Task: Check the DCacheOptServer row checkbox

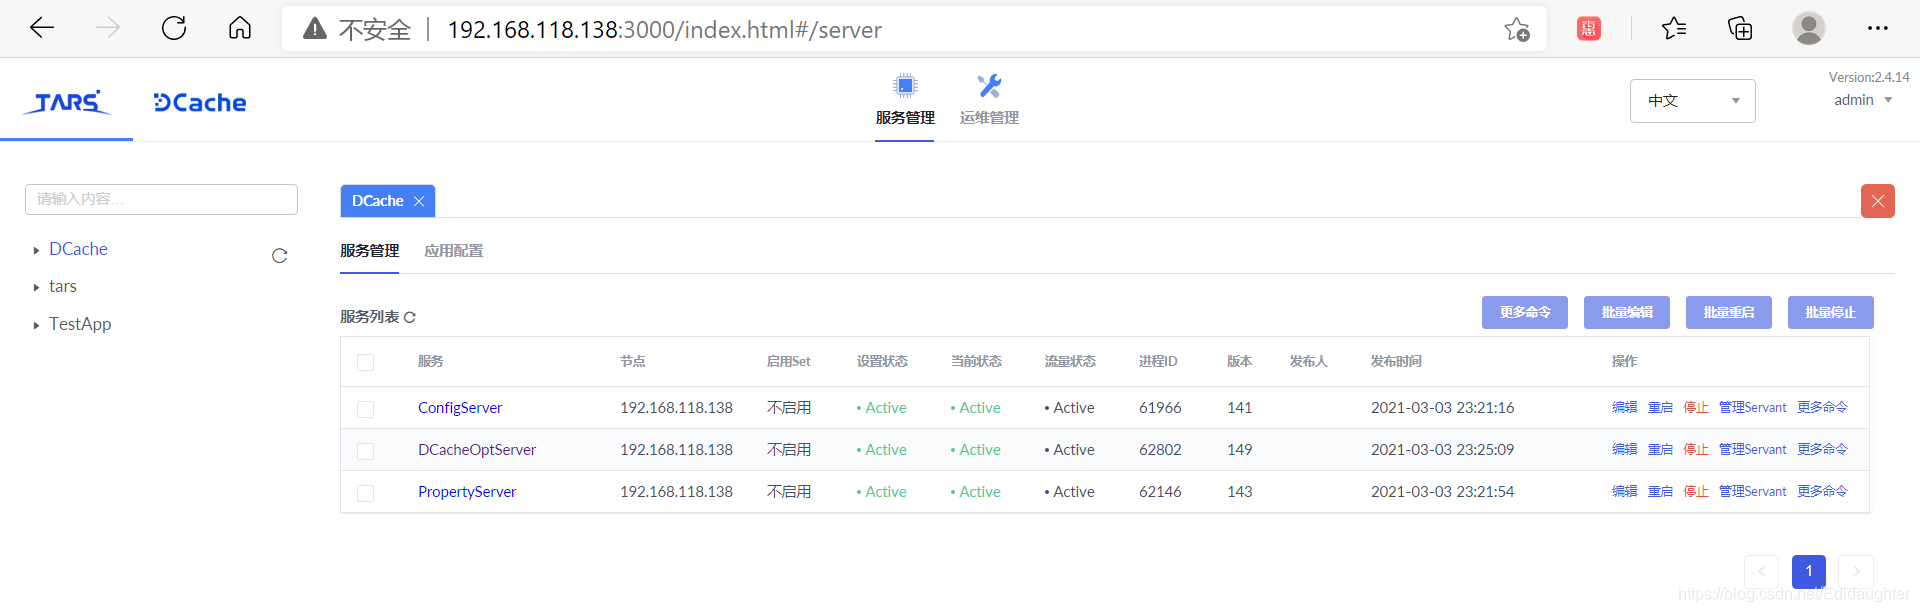Action: (365, 451)
